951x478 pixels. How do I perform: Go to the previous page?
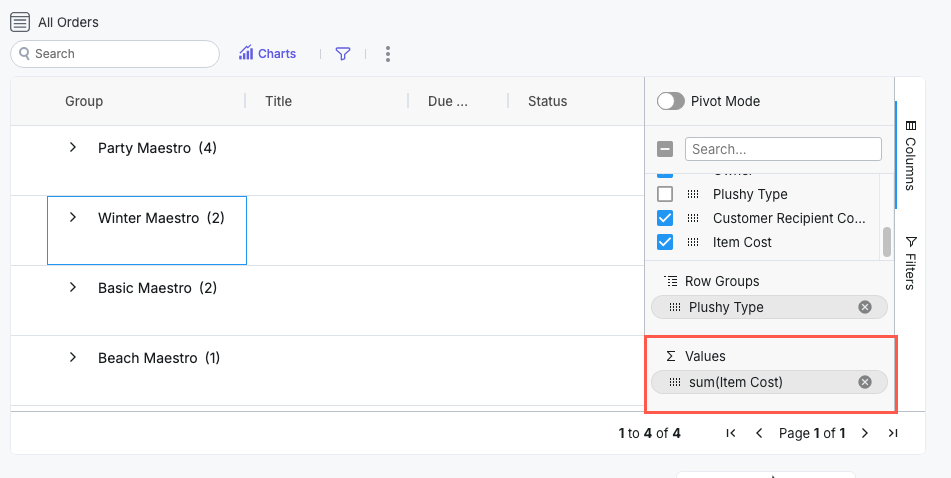(759, 433)
